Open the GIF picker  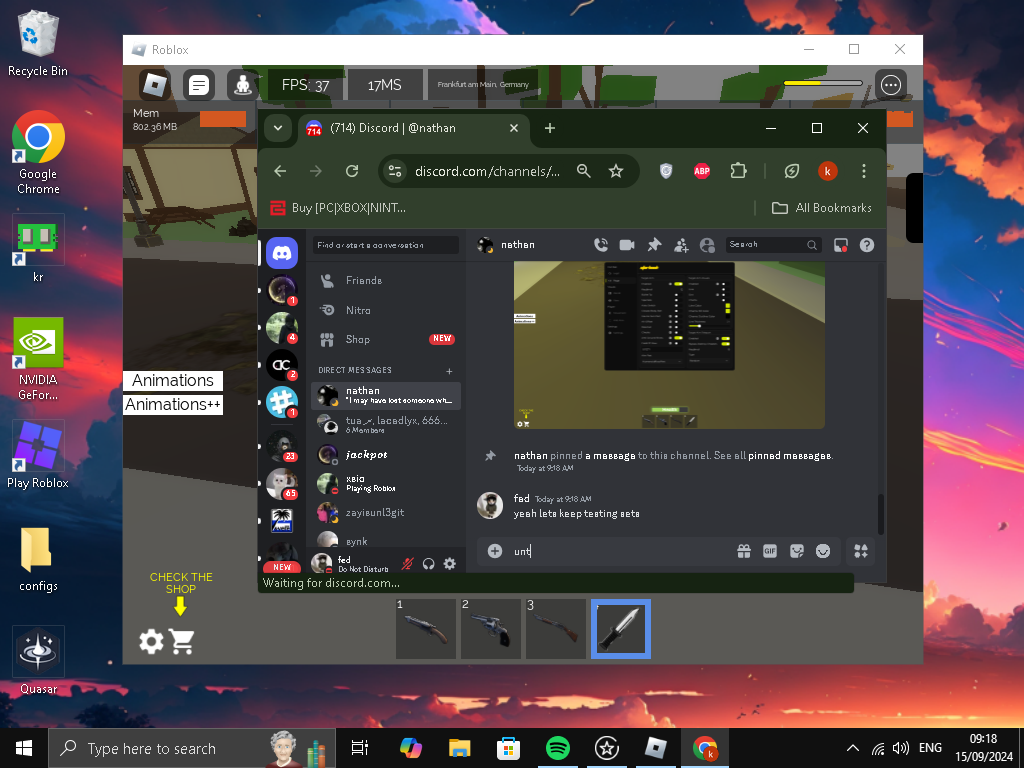coord(770,551)
